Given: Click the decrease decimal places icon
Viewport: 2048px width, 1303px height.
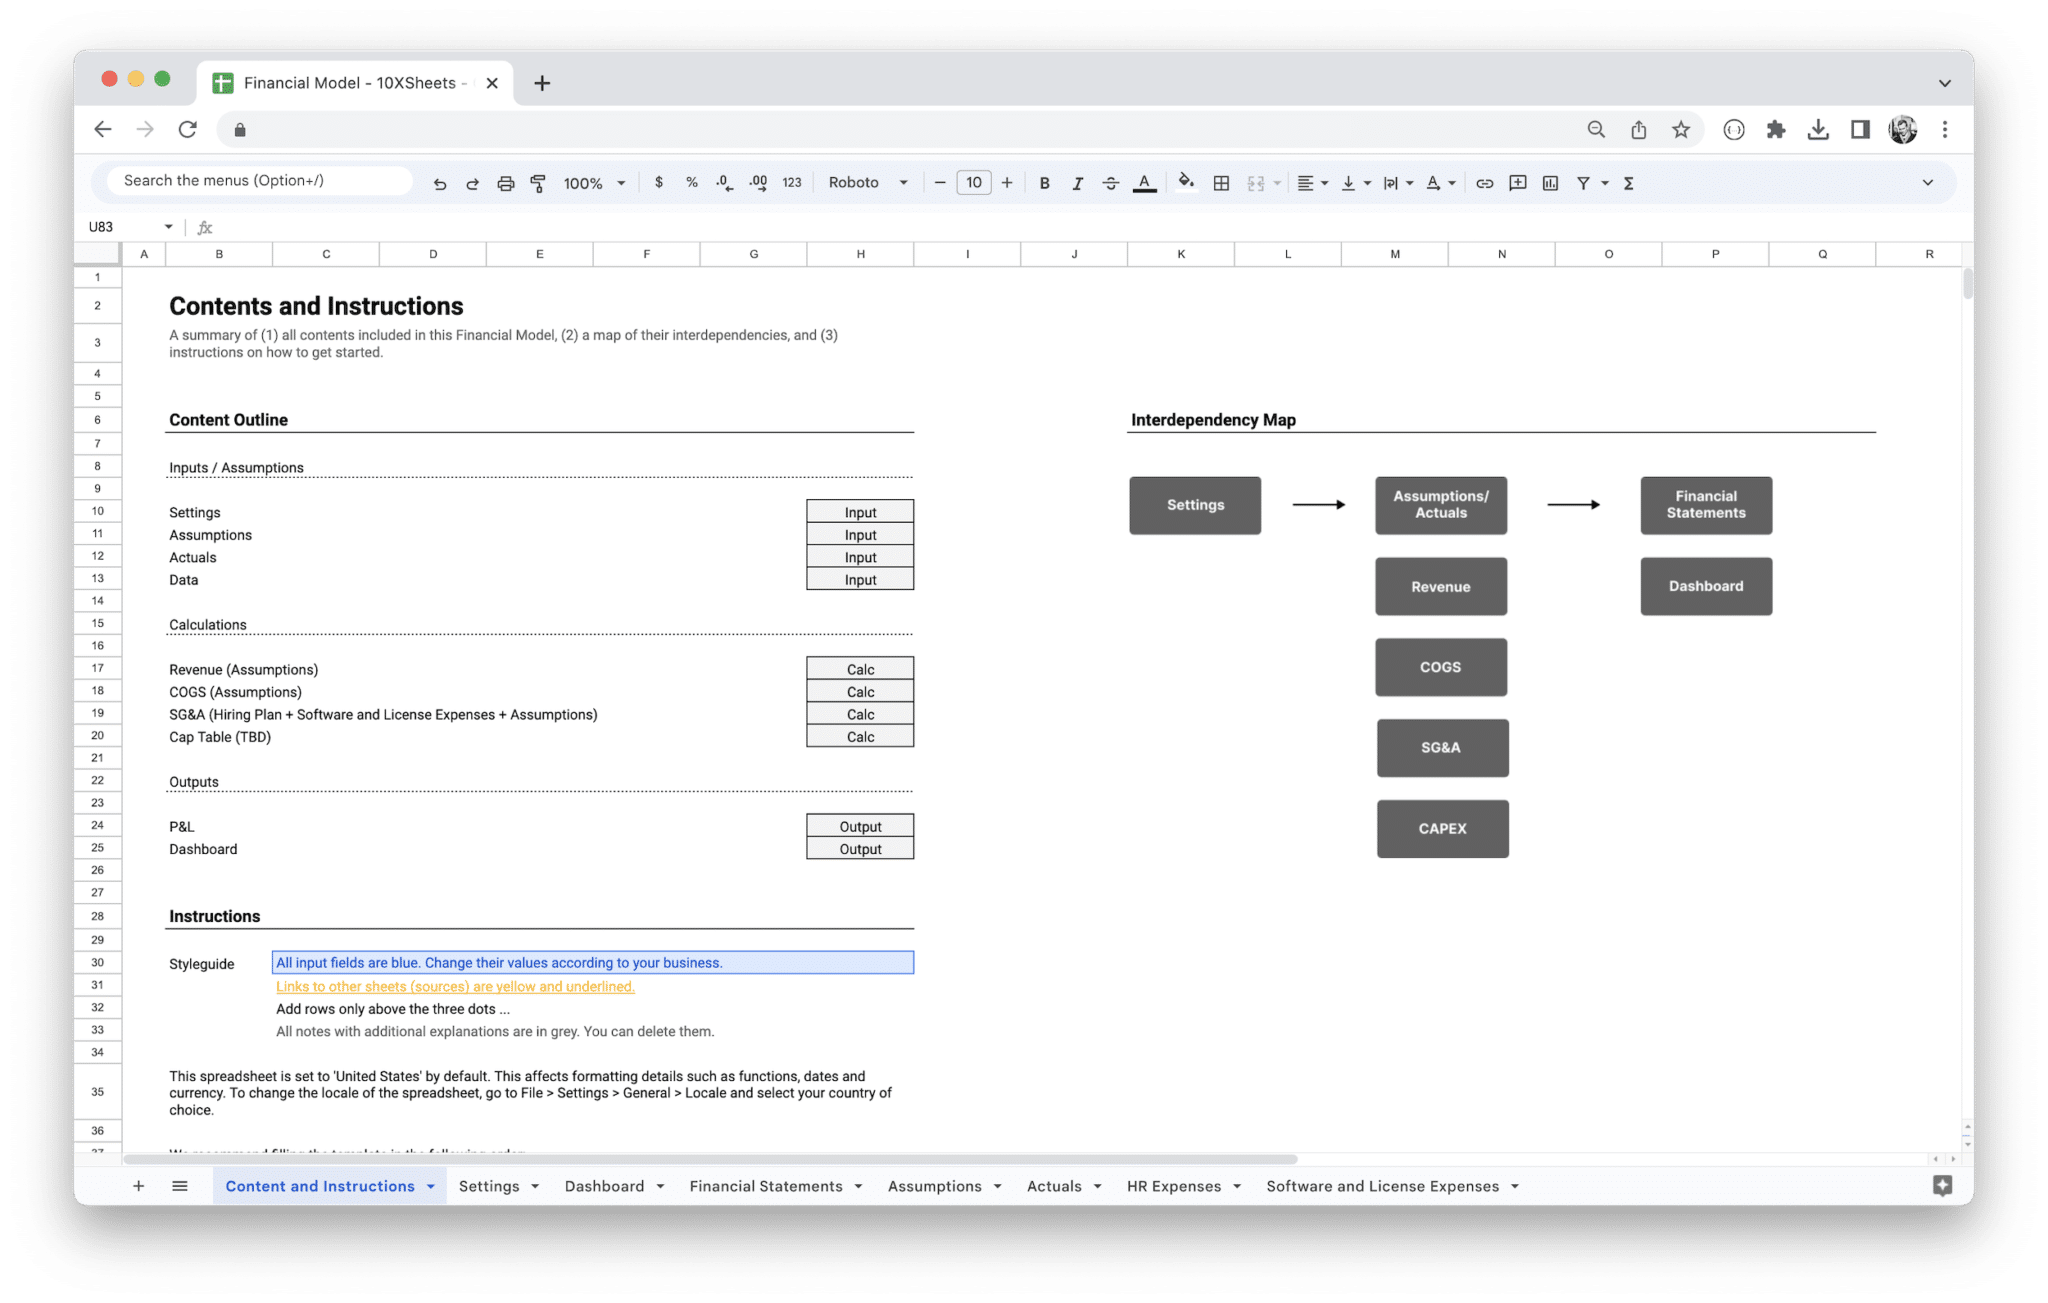Looking at the screenshot, I should 723,182.
